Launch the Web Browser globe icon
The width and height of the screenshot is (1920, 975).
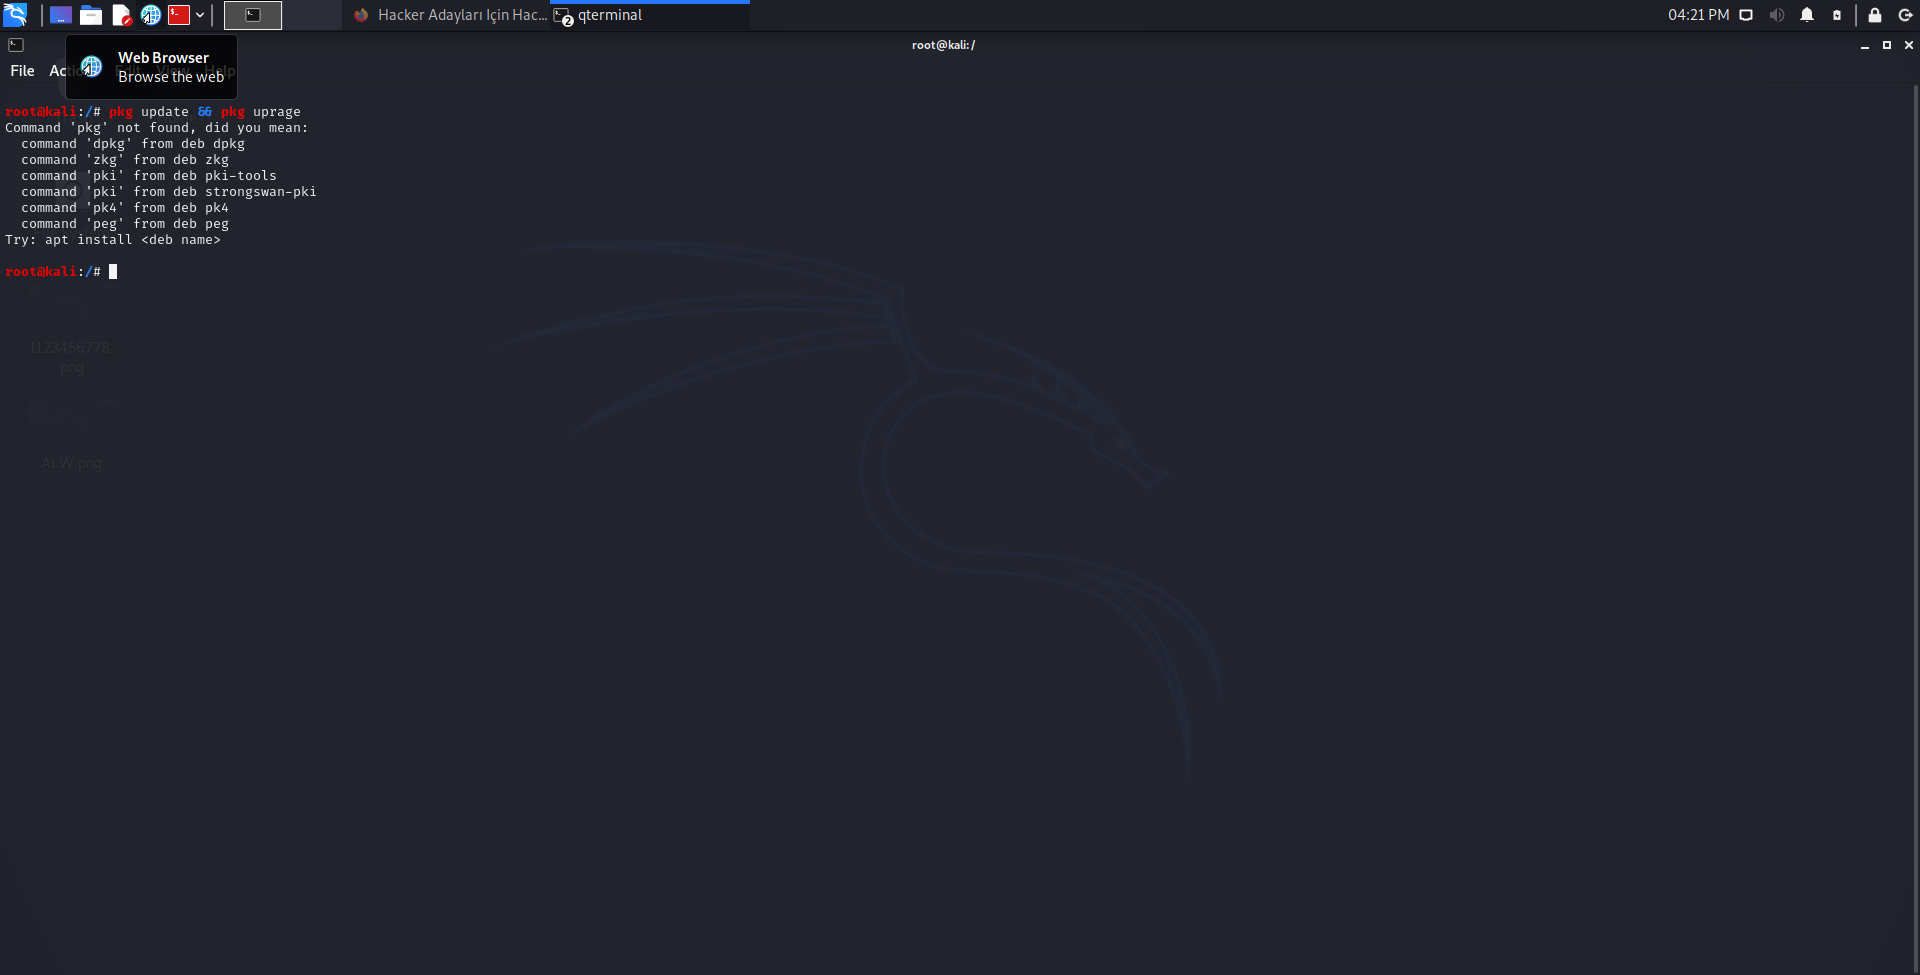tap(151, 15)
